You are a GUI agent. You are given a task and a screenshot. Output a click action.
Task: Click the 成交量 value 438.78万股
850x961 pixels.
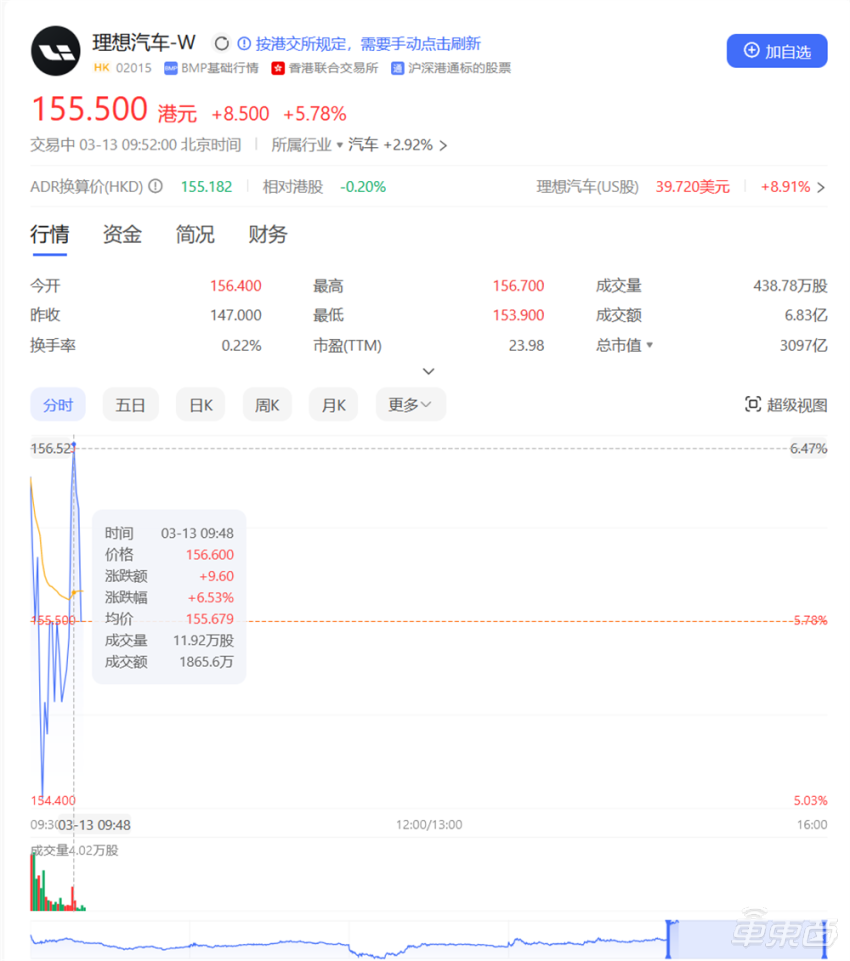pos(791,286)
